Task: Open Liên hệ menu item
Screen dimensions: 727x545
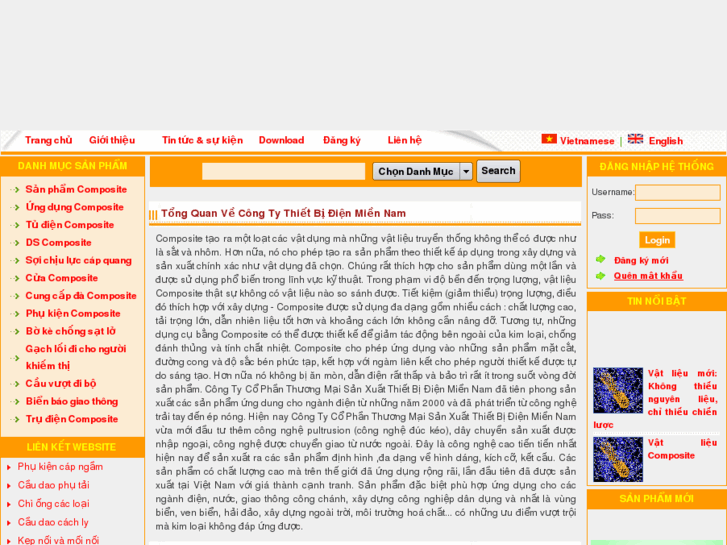Action: pyautogui.click(x=405, y=140)
